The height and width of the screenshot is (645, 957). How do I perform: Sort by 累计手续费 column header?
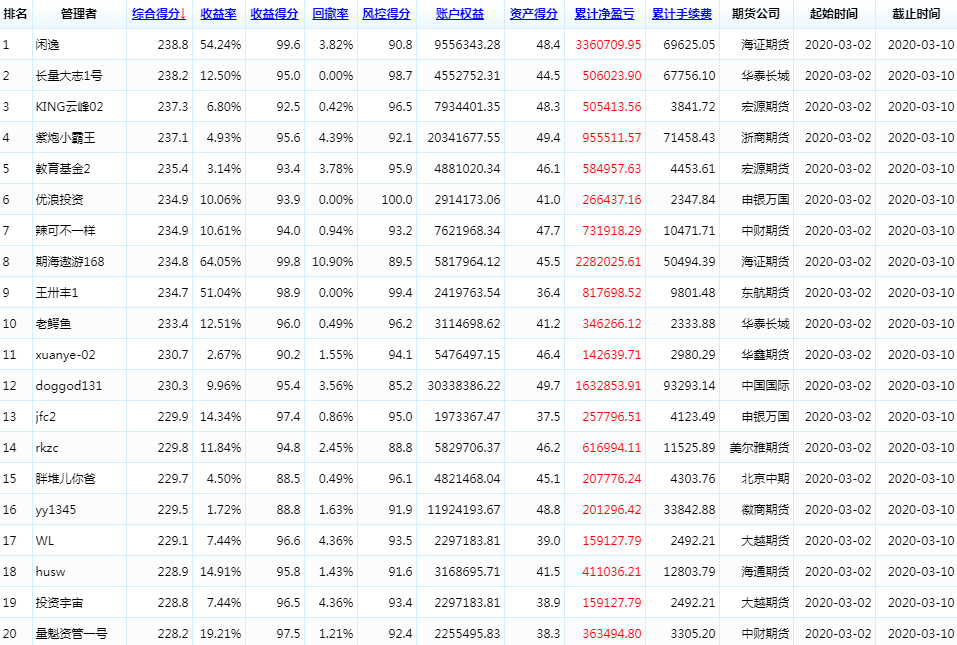(682, 14)
